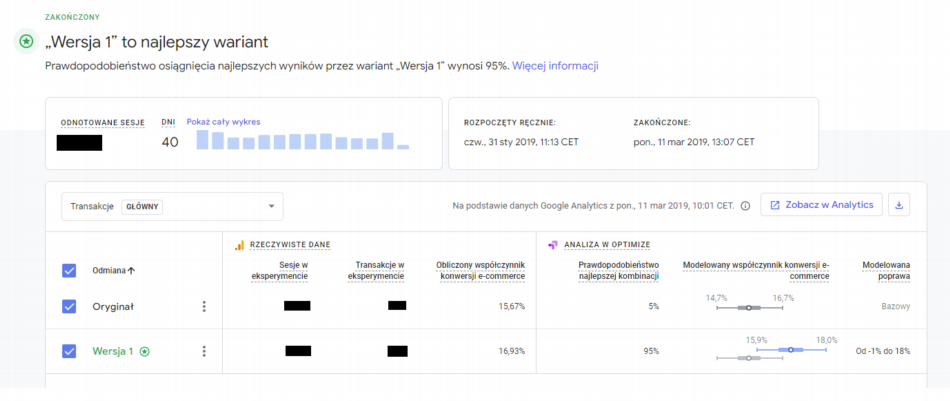950x401 pixels.
Task: Click the Sesje w eksperymencie column header
Action: [279, 270]
